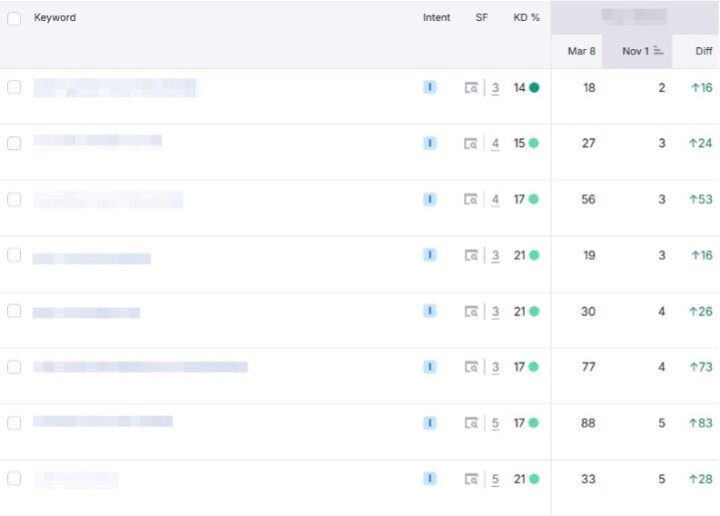Click informational intent badge in KD 15 row
Viewport: 720px width, 516px height.
430,143
